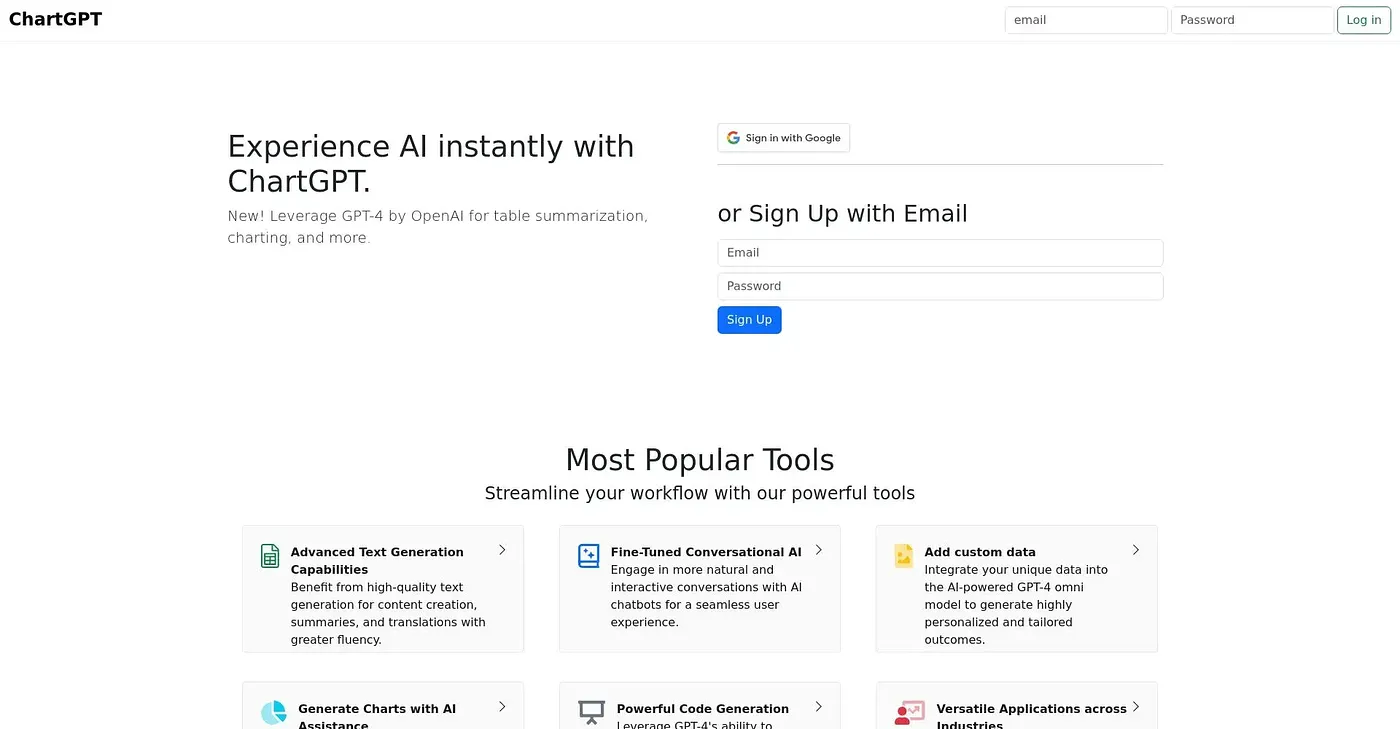The width and height of the screenshot is (1400, 729).
Task: Focus the sign-up Email field
Action: pyautogui.click(x=940, y=253)
